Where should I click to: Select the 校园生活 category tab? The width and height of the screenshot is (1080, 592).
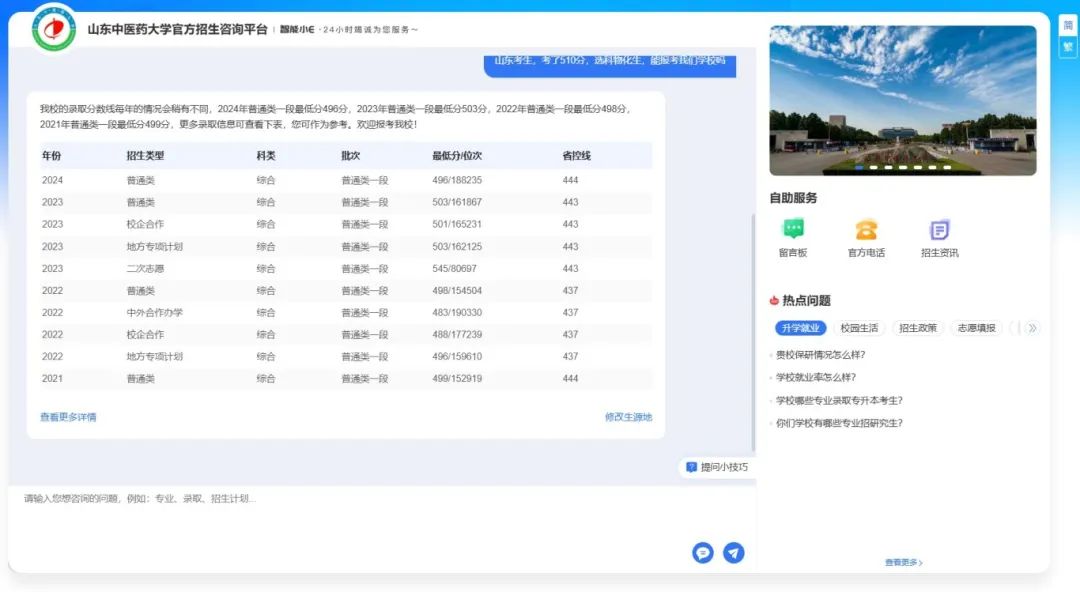point(859,328)
